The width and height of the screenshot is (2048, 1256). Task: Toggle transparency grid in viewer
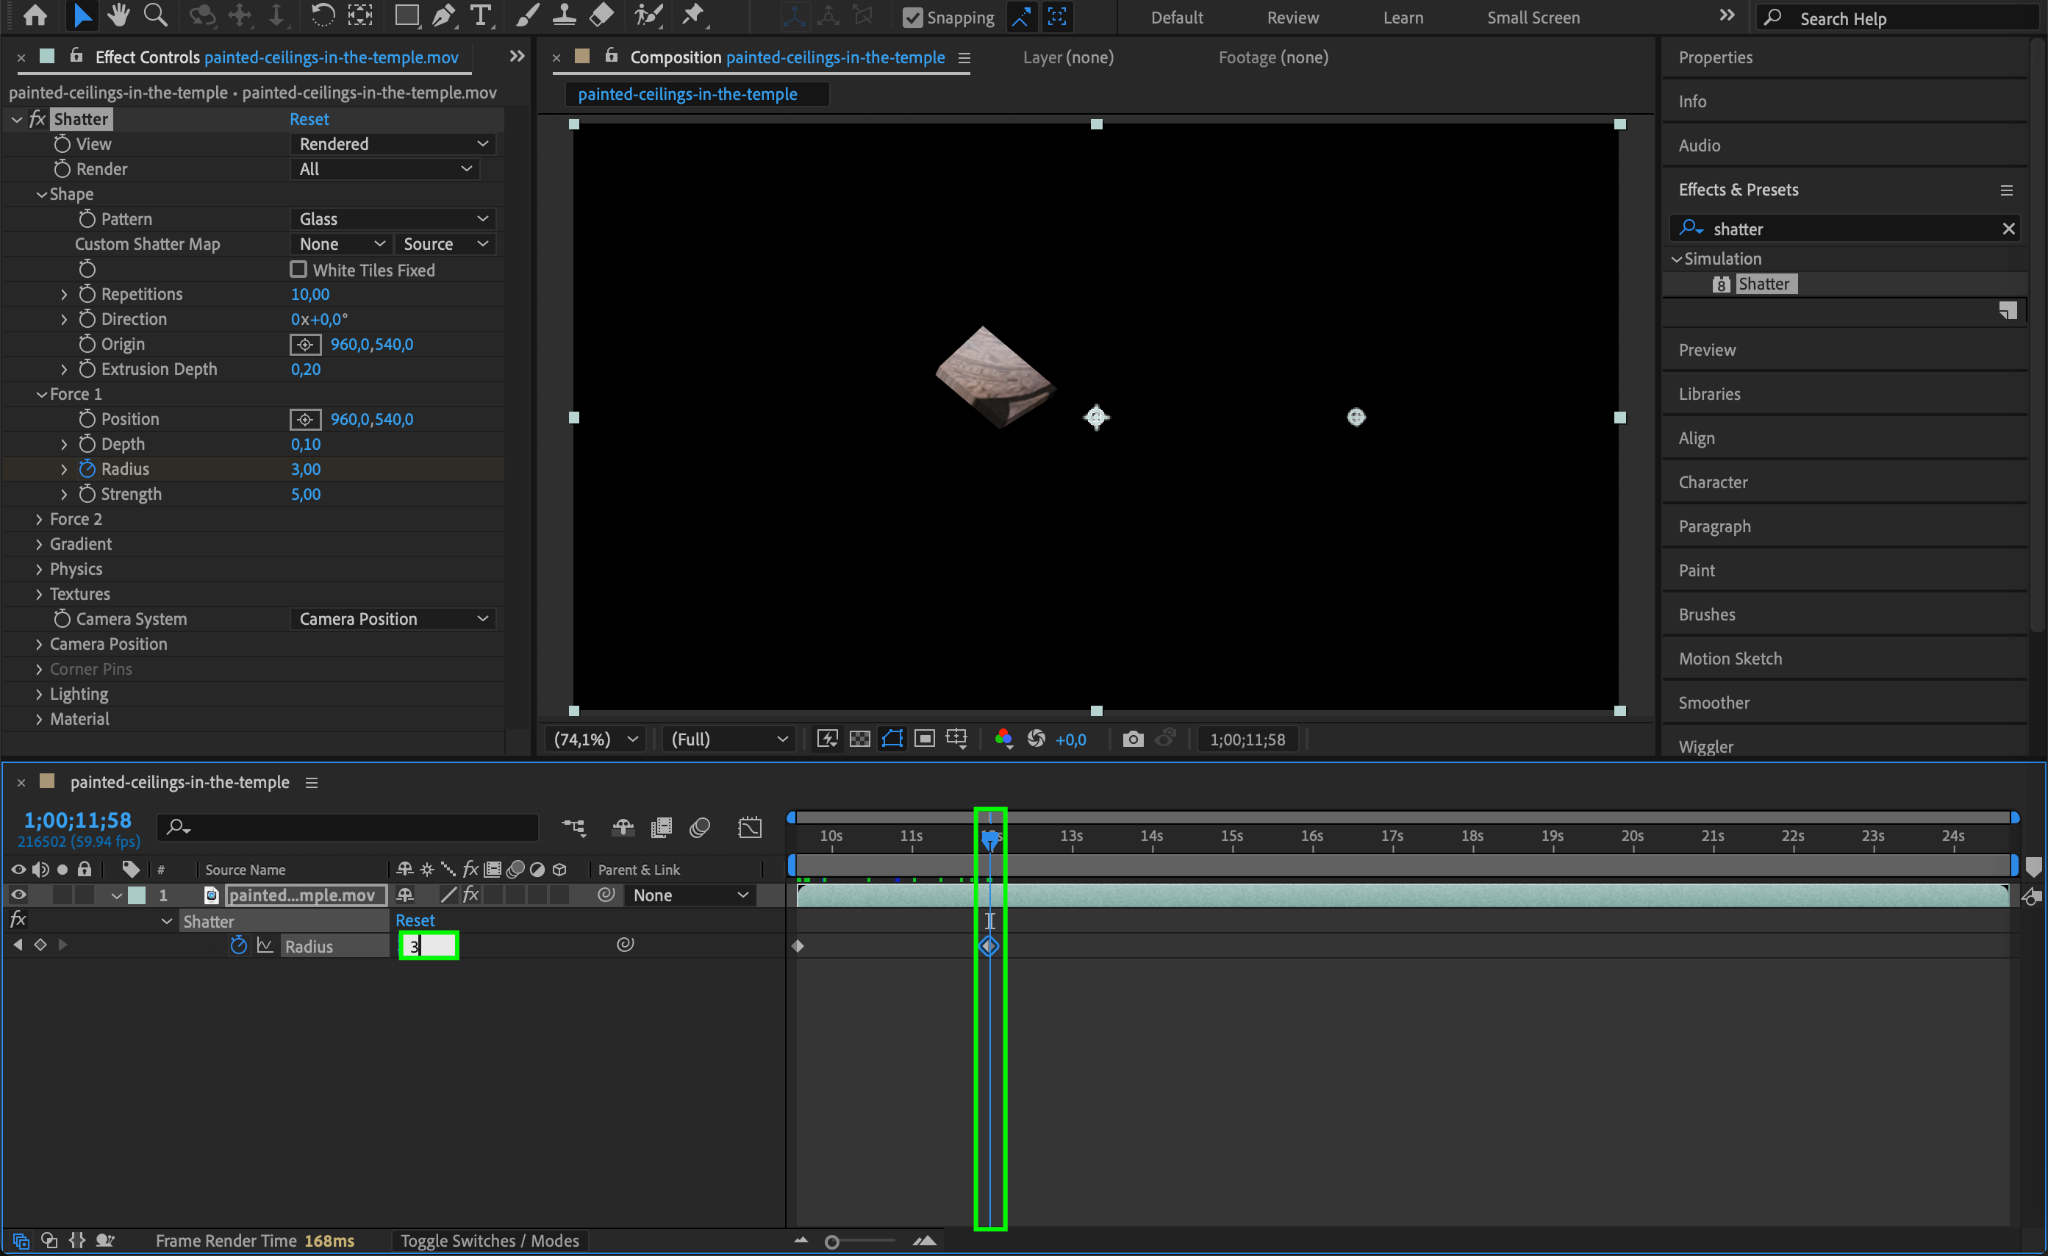tap(859, 739)
